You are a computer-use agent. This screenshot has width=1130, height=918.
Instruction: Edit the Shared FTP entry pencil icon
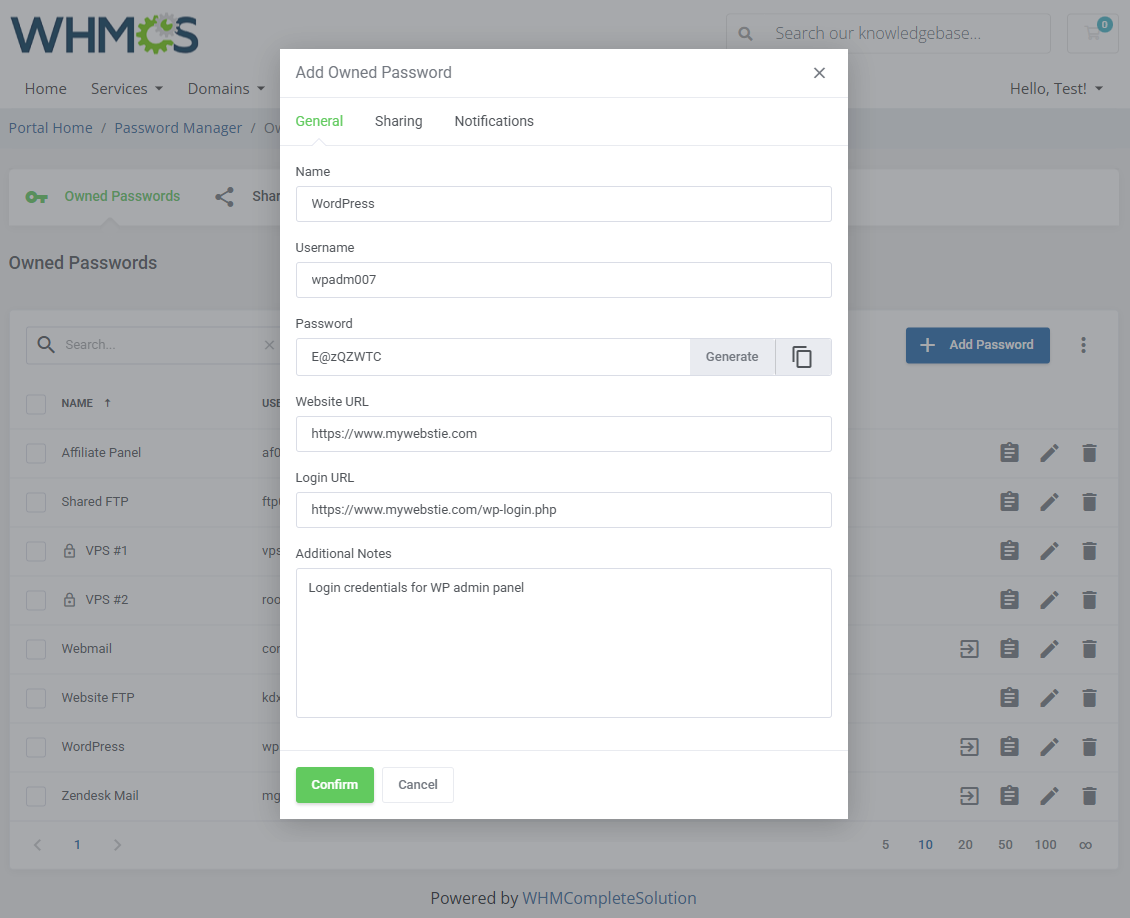pyautogui.click(x=1049, y=502)
